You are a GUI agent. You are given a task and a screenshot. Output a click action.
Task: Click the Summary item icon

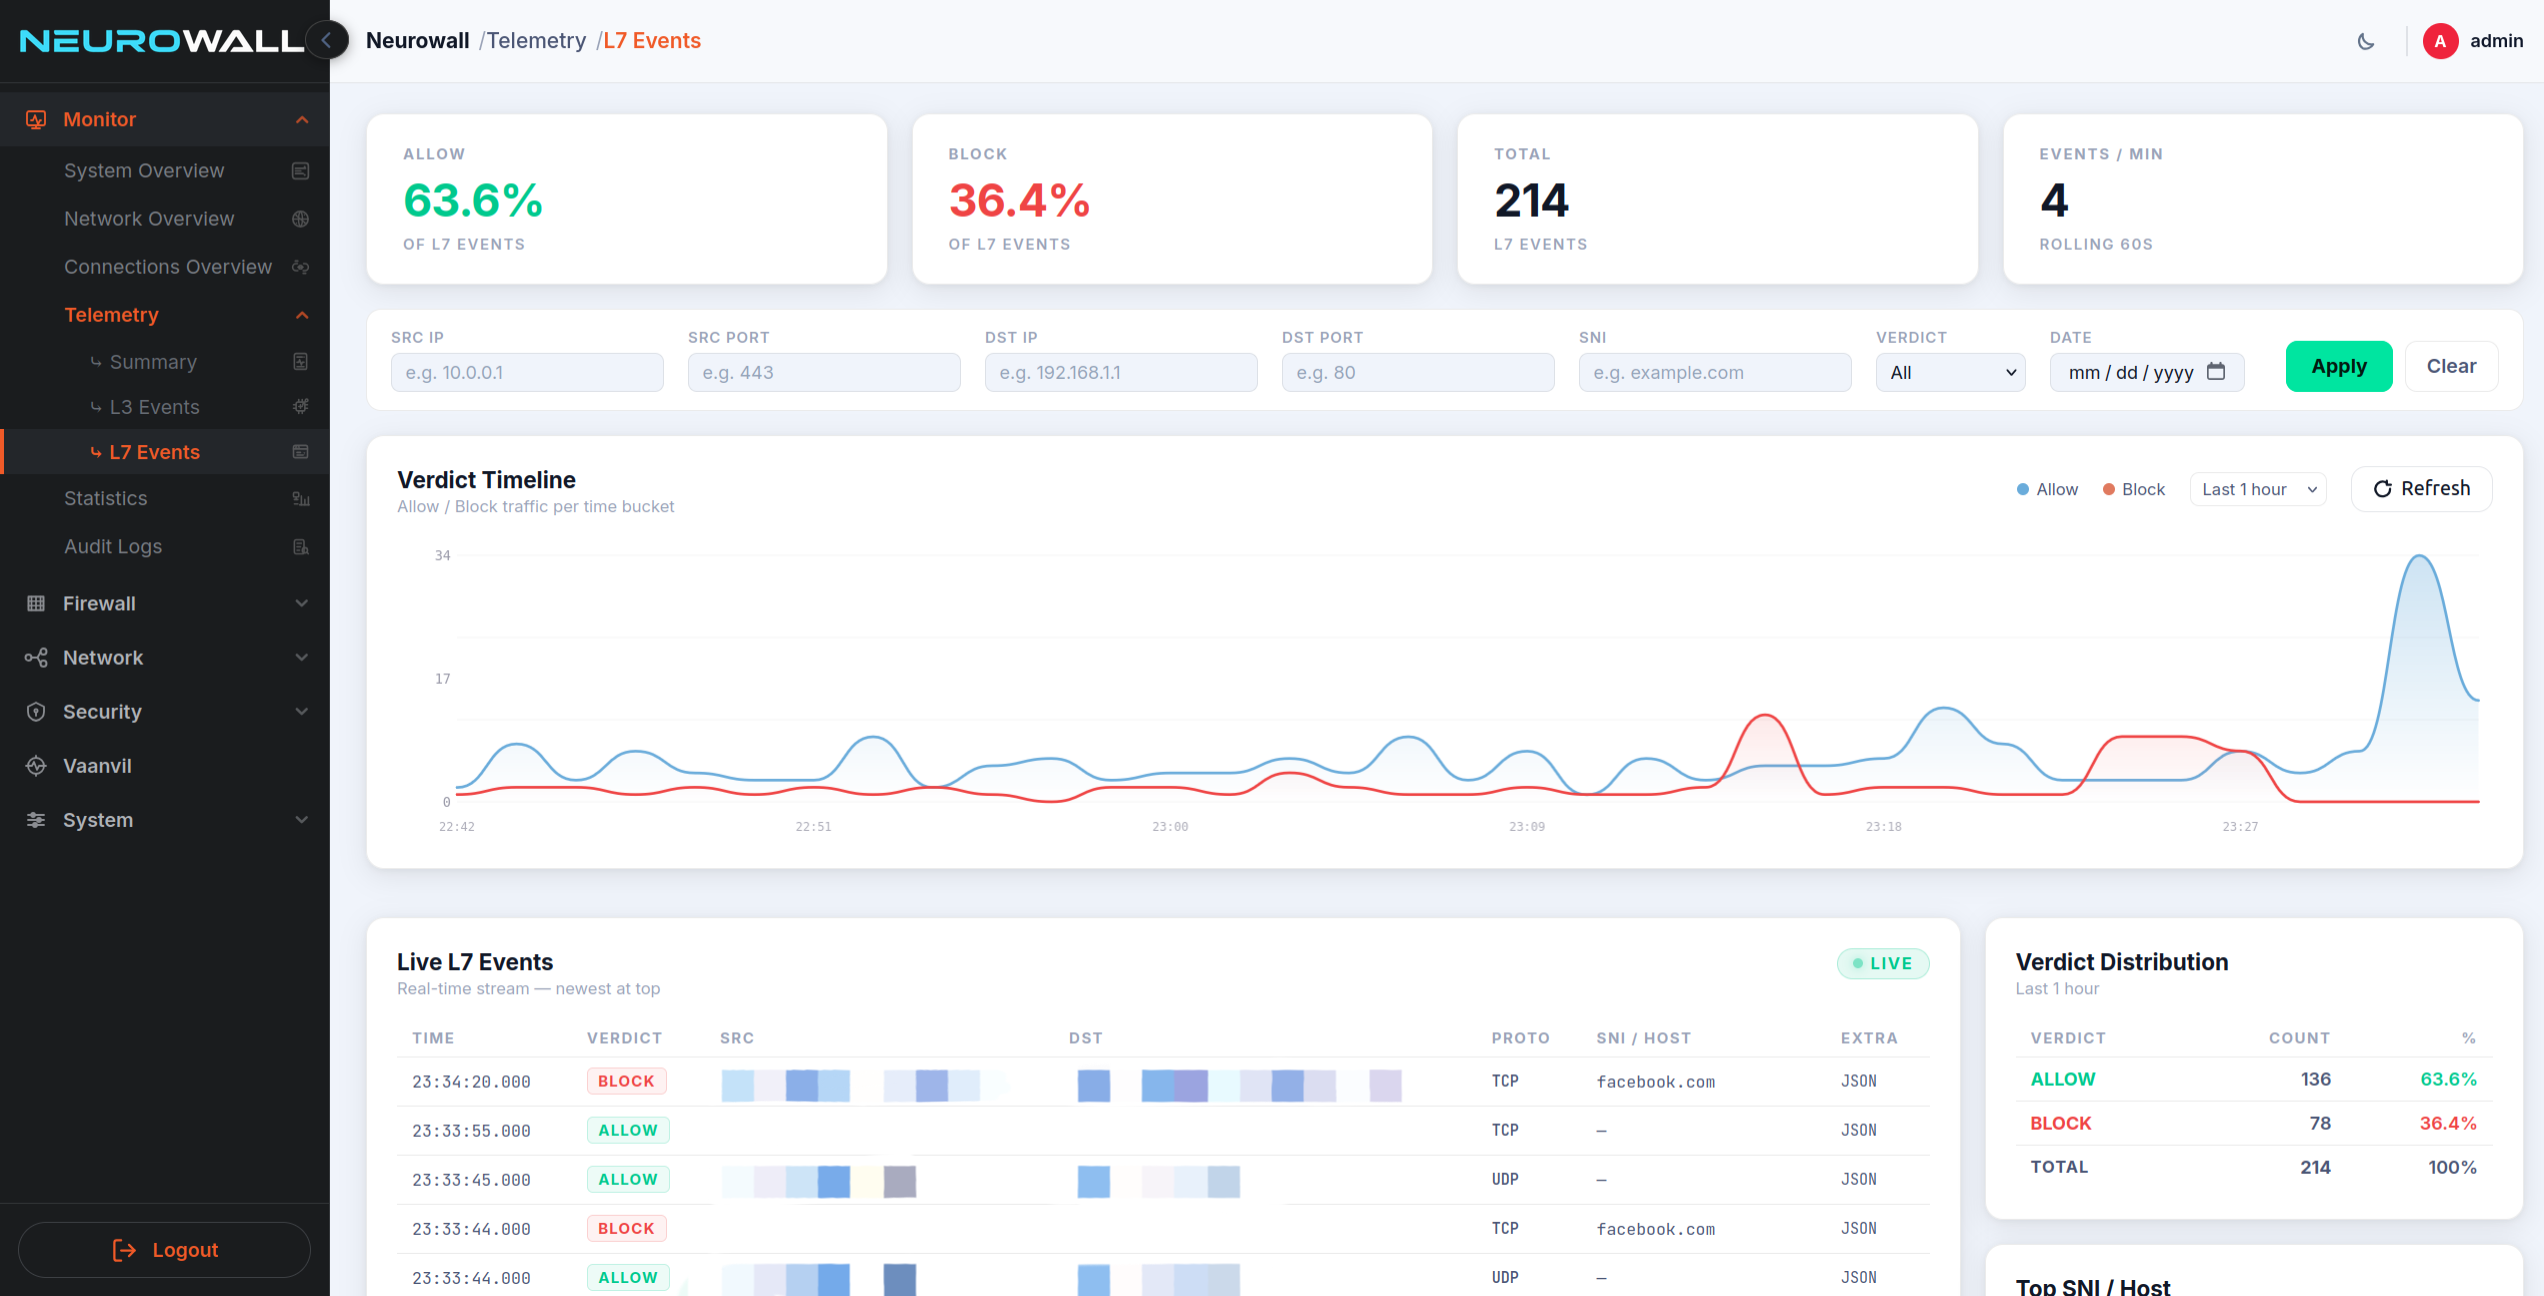[300, 362]
